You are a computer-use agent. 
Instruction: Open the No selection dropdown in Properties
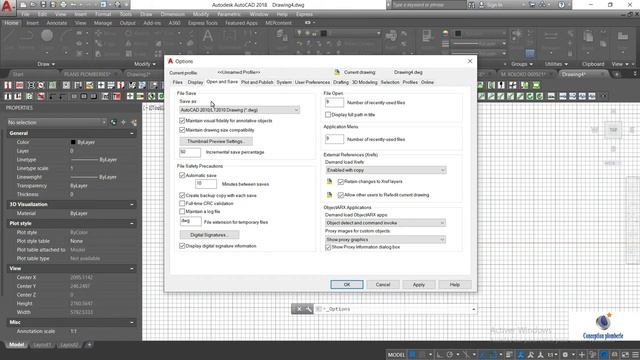pos(57,122)
